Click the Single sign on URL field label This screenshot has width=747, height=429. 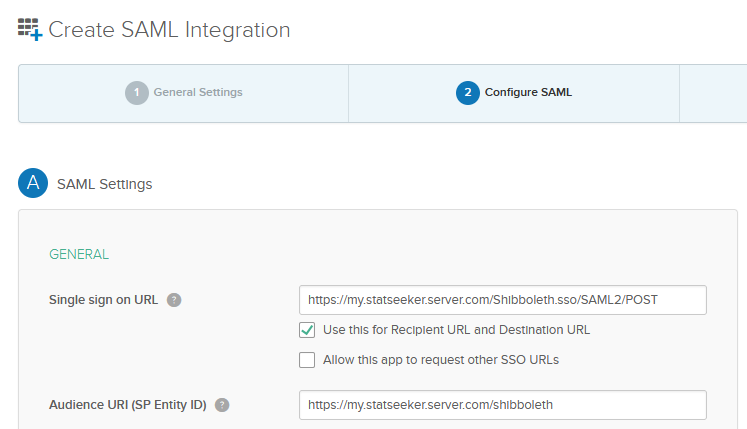tap(103, 300)
